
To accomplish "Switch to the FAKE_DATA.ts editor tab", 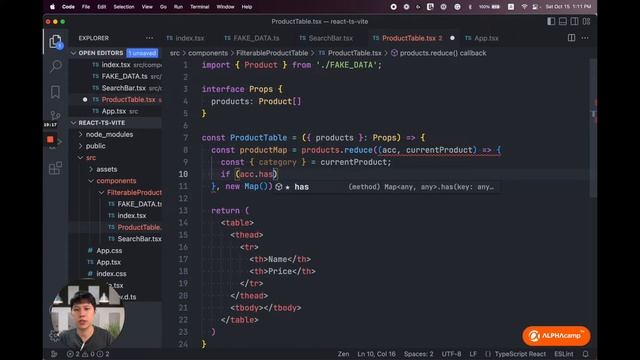I will pyautogui.click(x=251, y=38).
